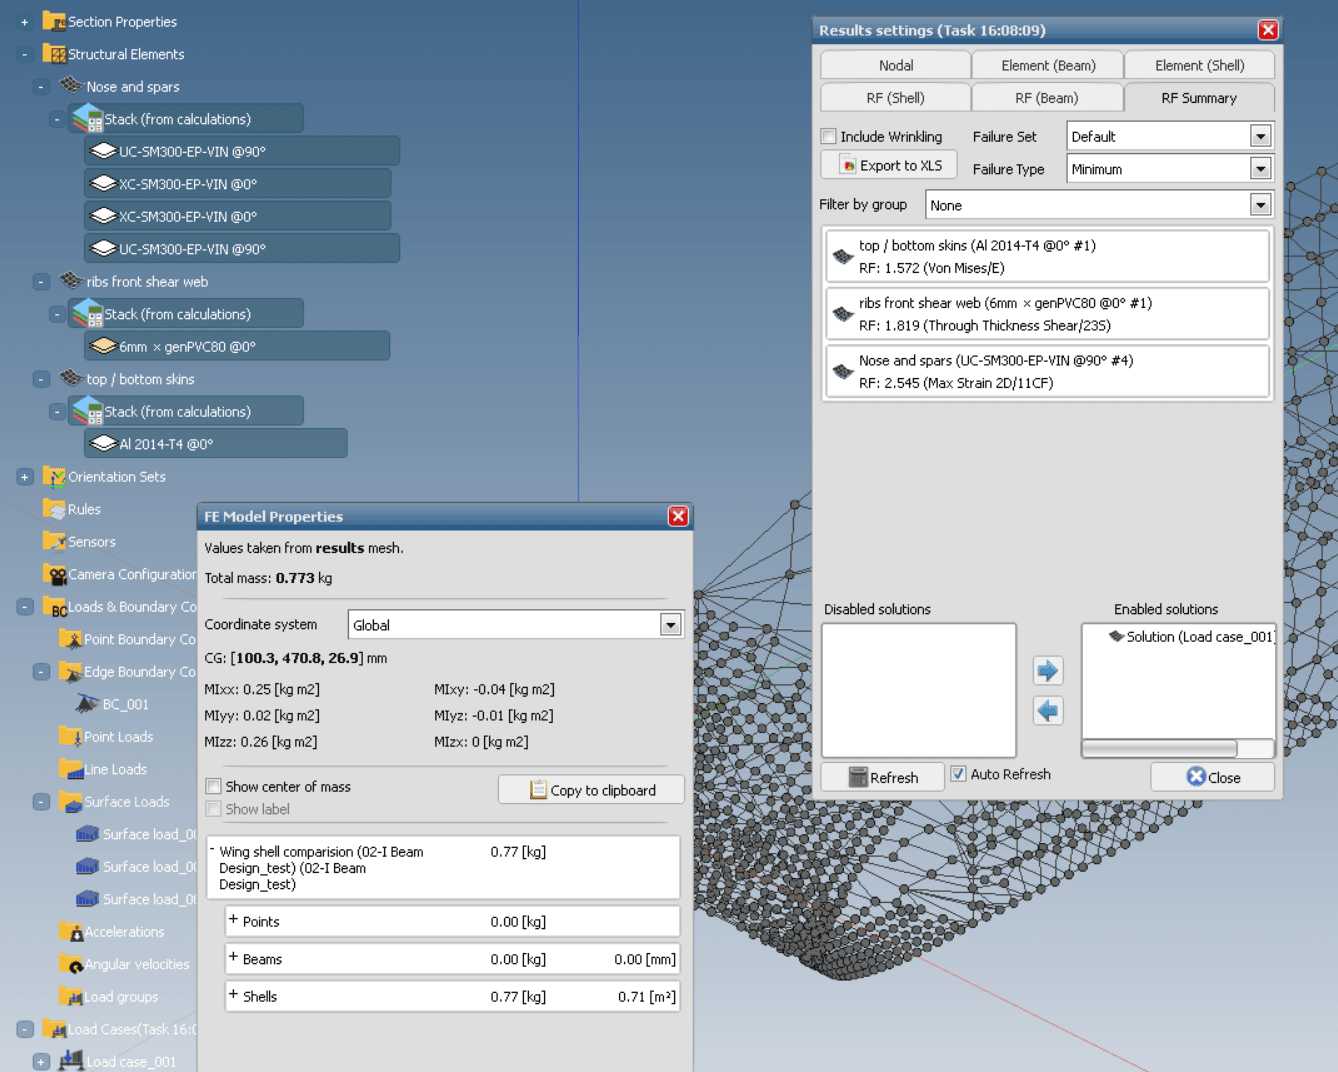Click the Disabled solutions list box
Screen dimensions: 1338x1072
[x=919, y=690]
